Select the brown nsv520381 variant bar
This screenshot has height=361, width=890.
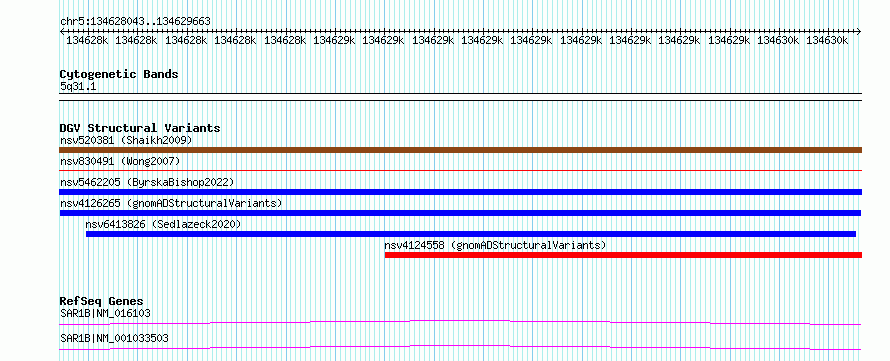pos(460,150)
